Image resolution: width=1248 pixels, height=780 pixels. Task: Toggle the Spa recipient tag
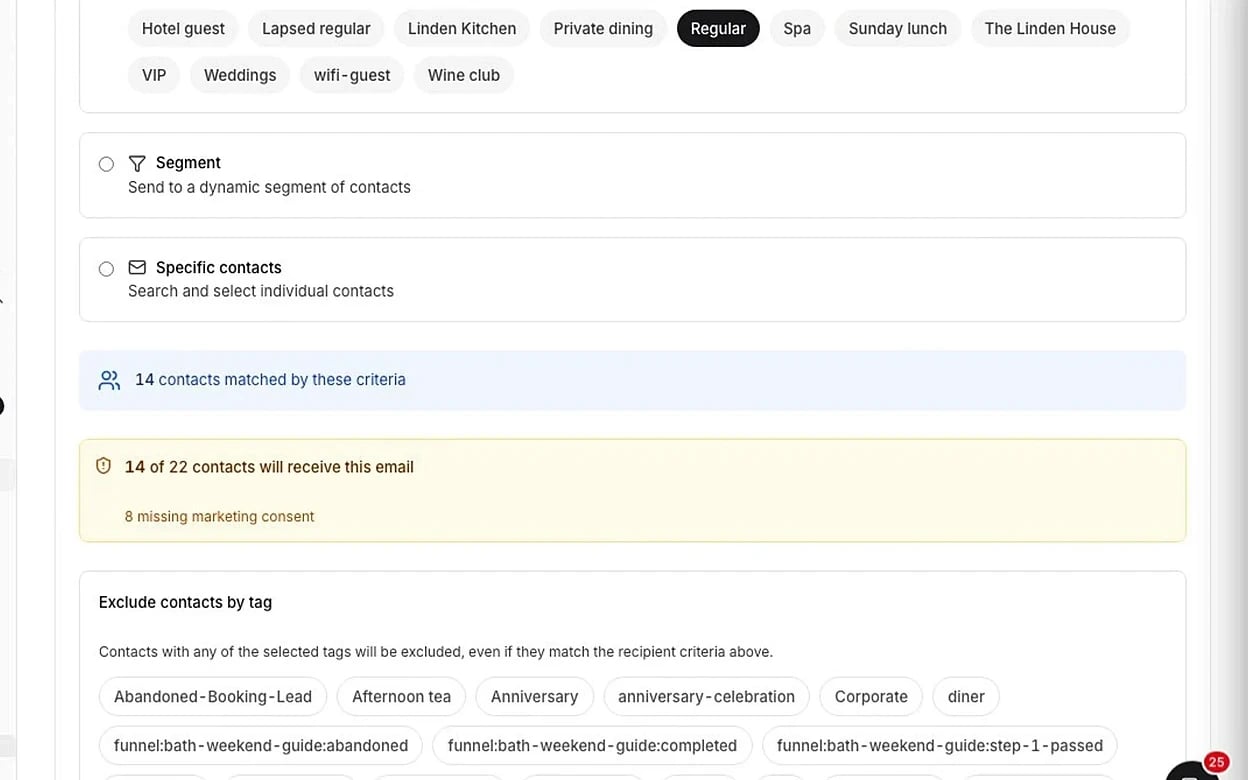(797, 28)
